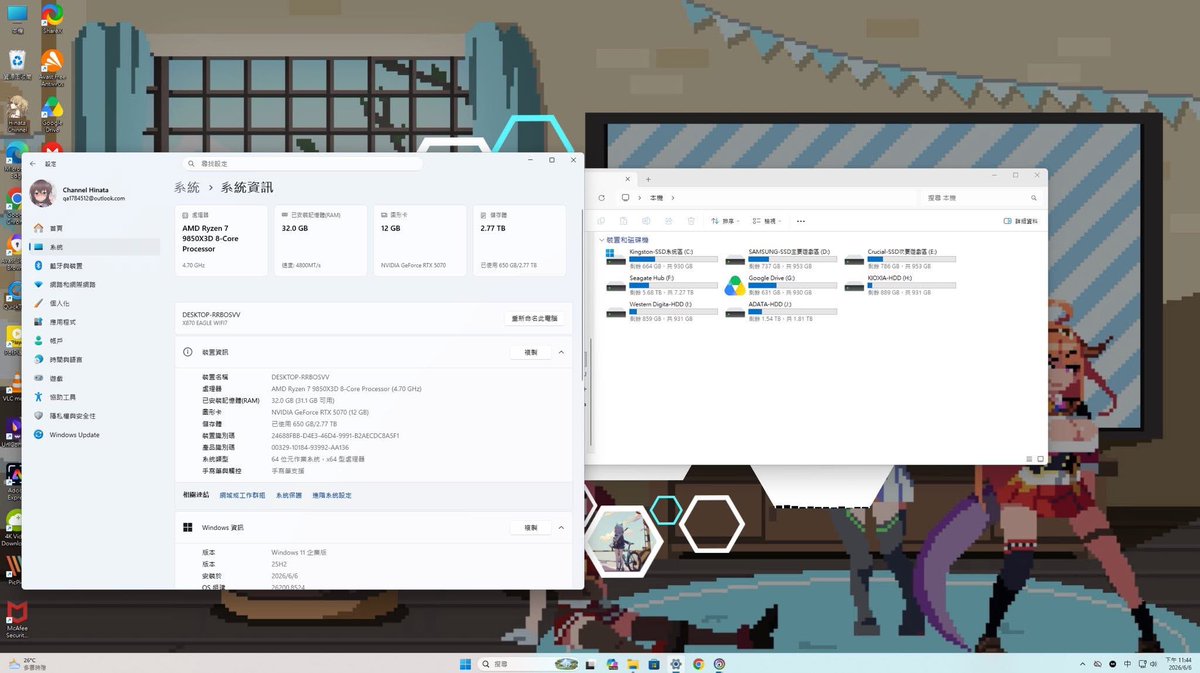
Task: Click the 本機 breadcrumb in File Explorer
Action: (x=656, y=198)
